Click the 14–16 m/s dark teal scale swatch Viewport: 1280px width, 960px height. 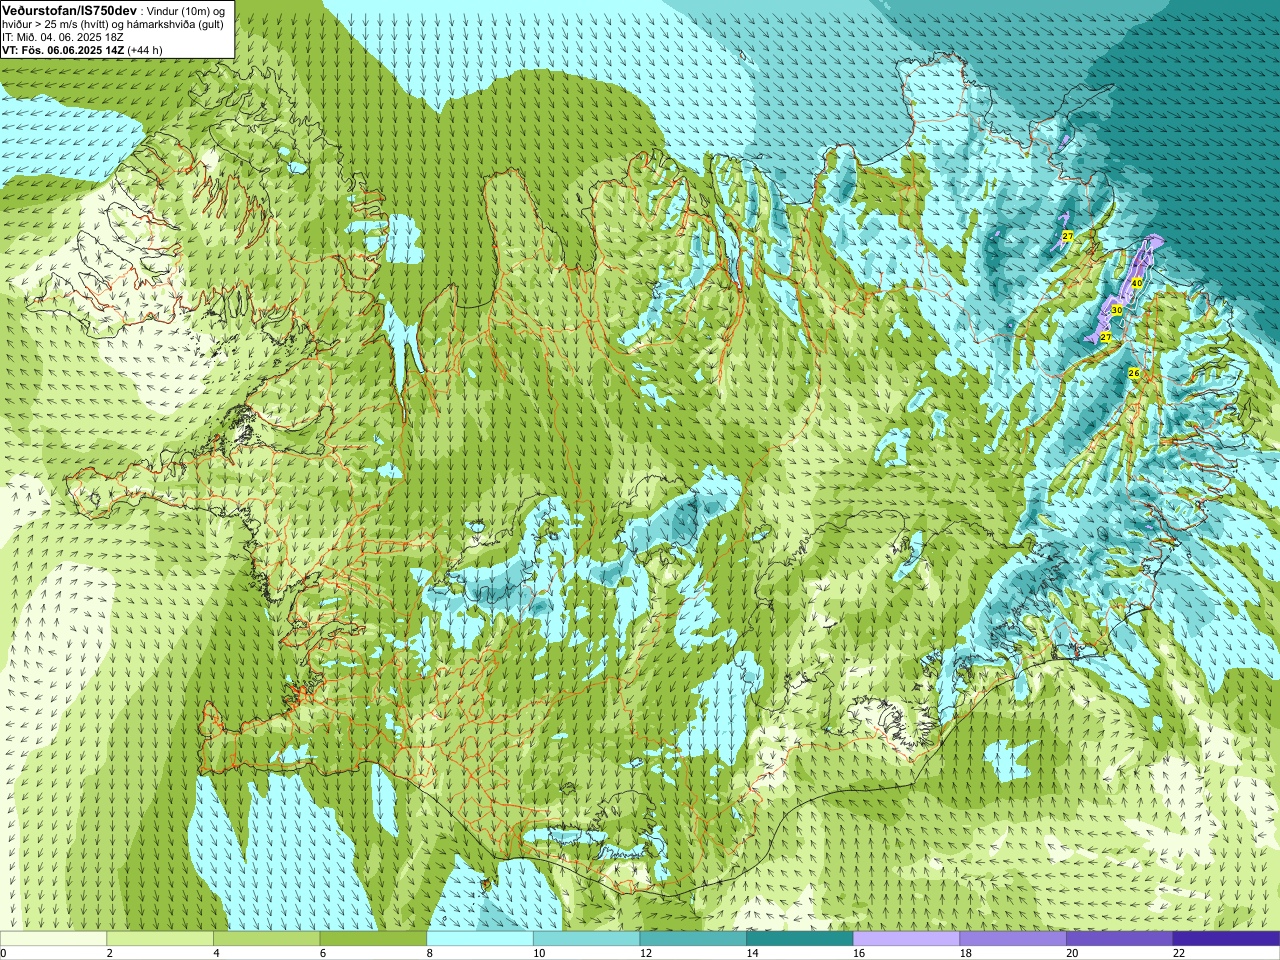[800, 939]
